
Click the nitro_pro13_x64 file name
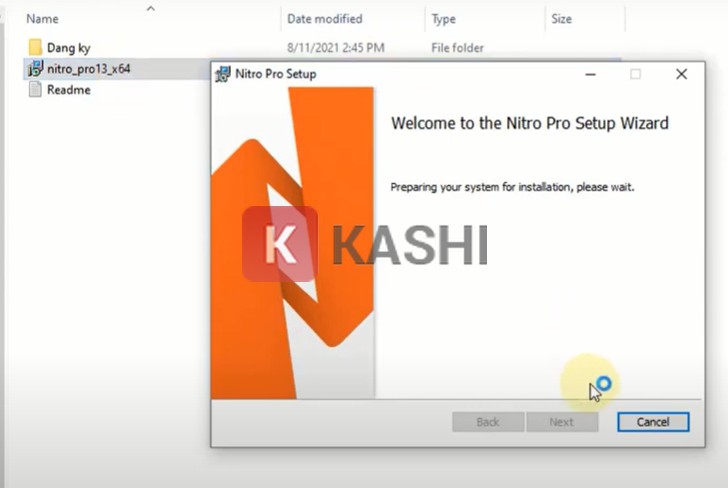[x=89, y=69]
